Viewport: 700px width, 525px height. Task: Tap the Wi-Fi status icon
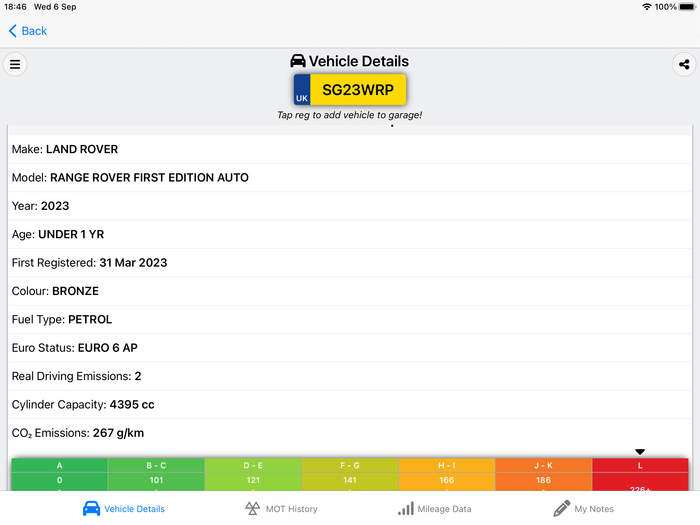pyautogui.click(x=646, y=7)
